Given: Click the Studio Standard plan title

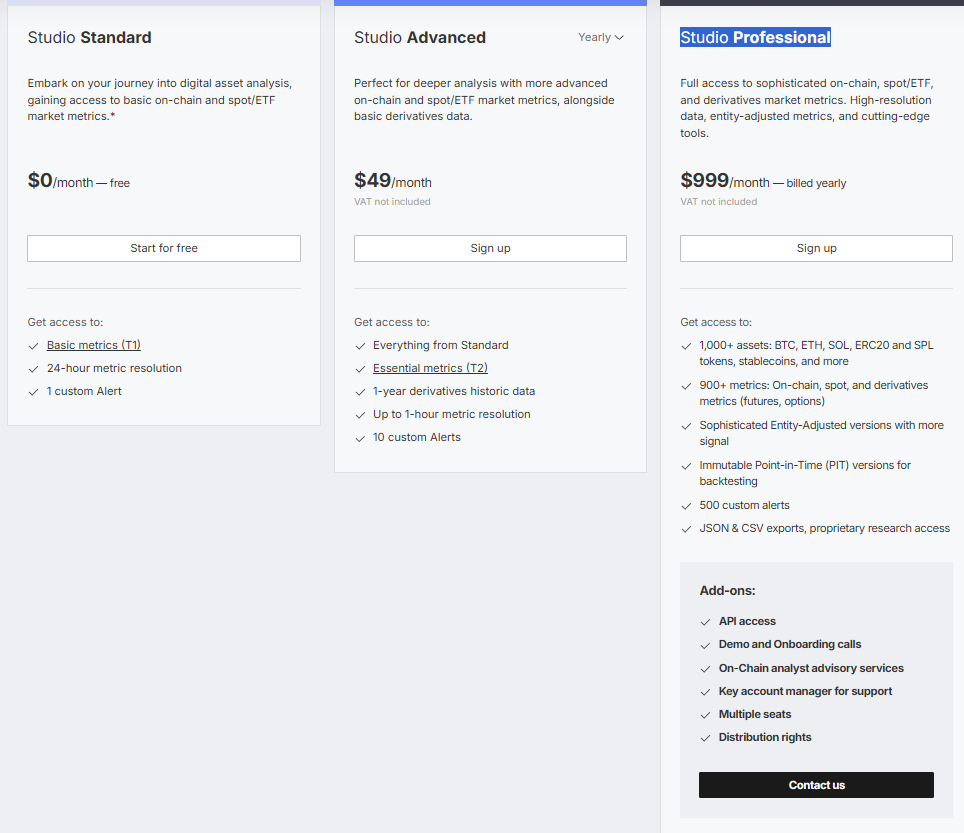Looking at the screenshot, I should 90,38.
